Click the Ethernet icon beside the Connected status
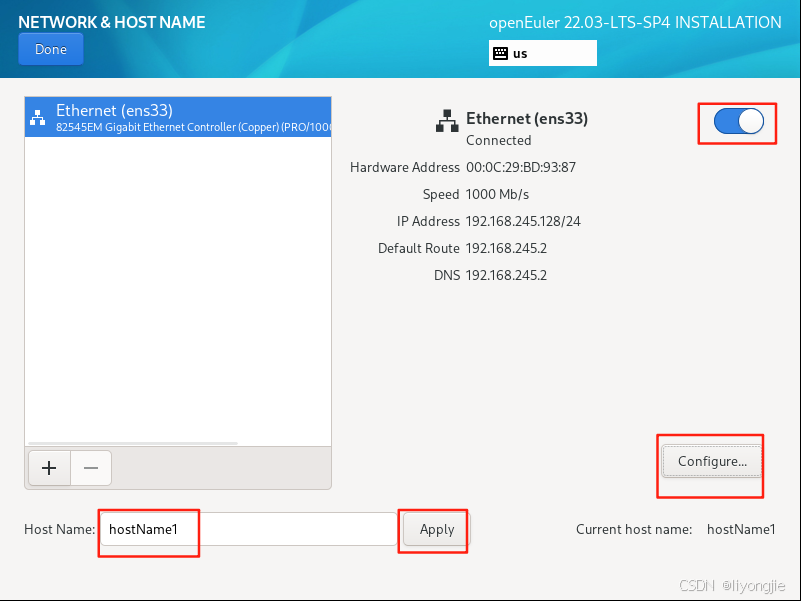The image size is (801, 601). tap(447, 121)
